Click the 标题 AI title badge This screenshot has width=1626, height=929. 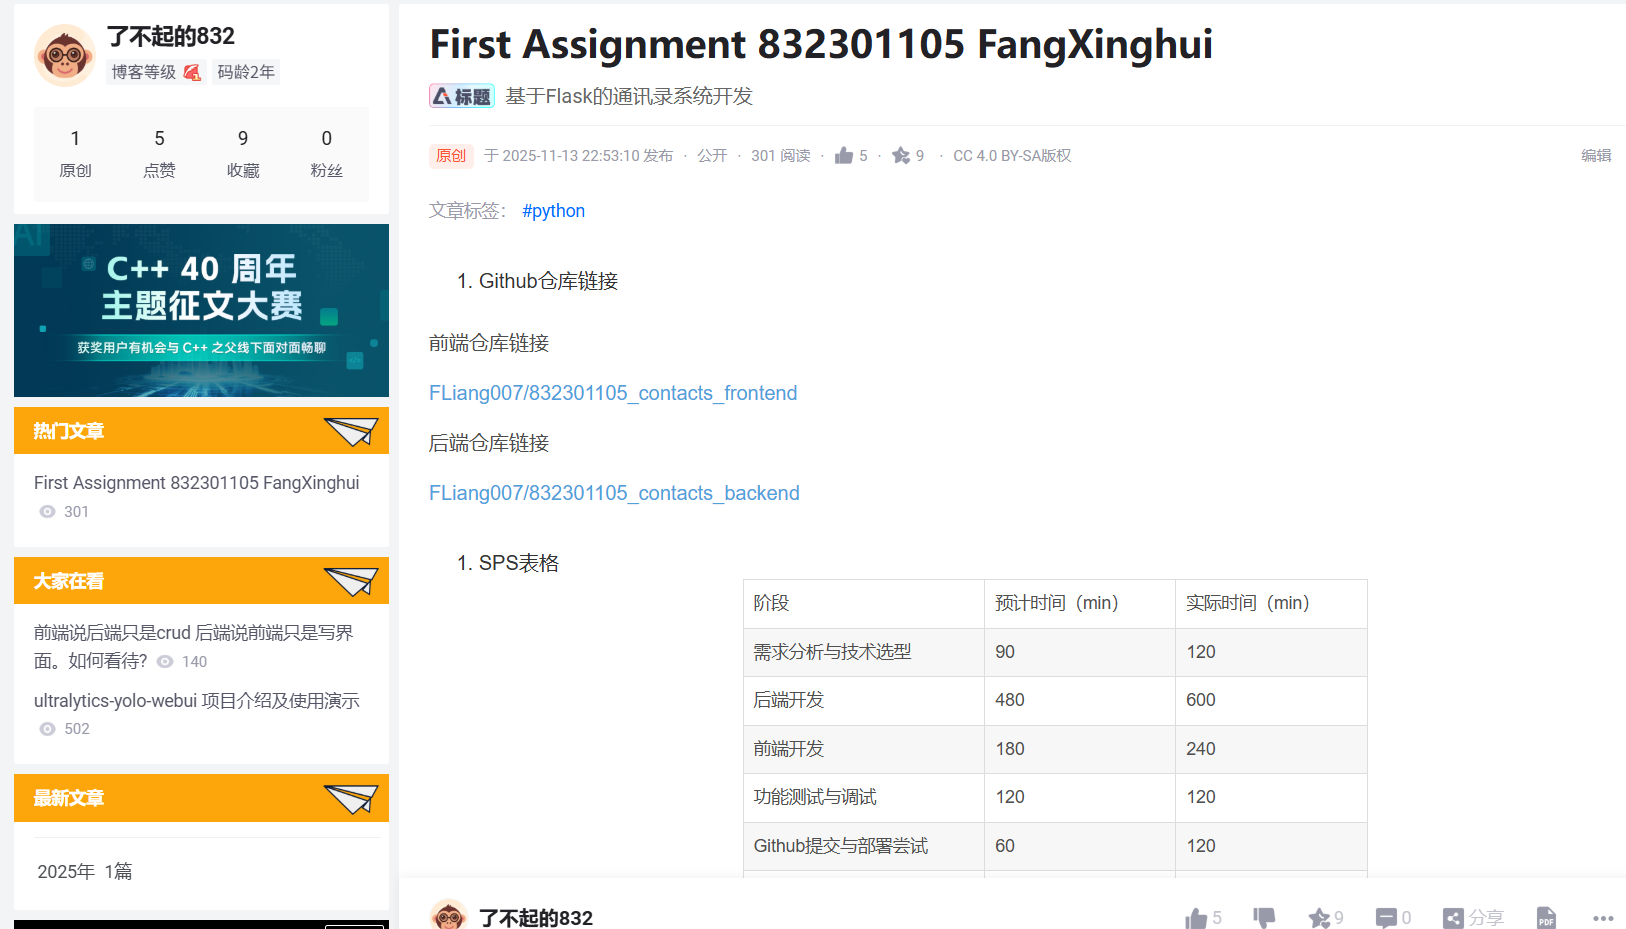pos(462,96)
